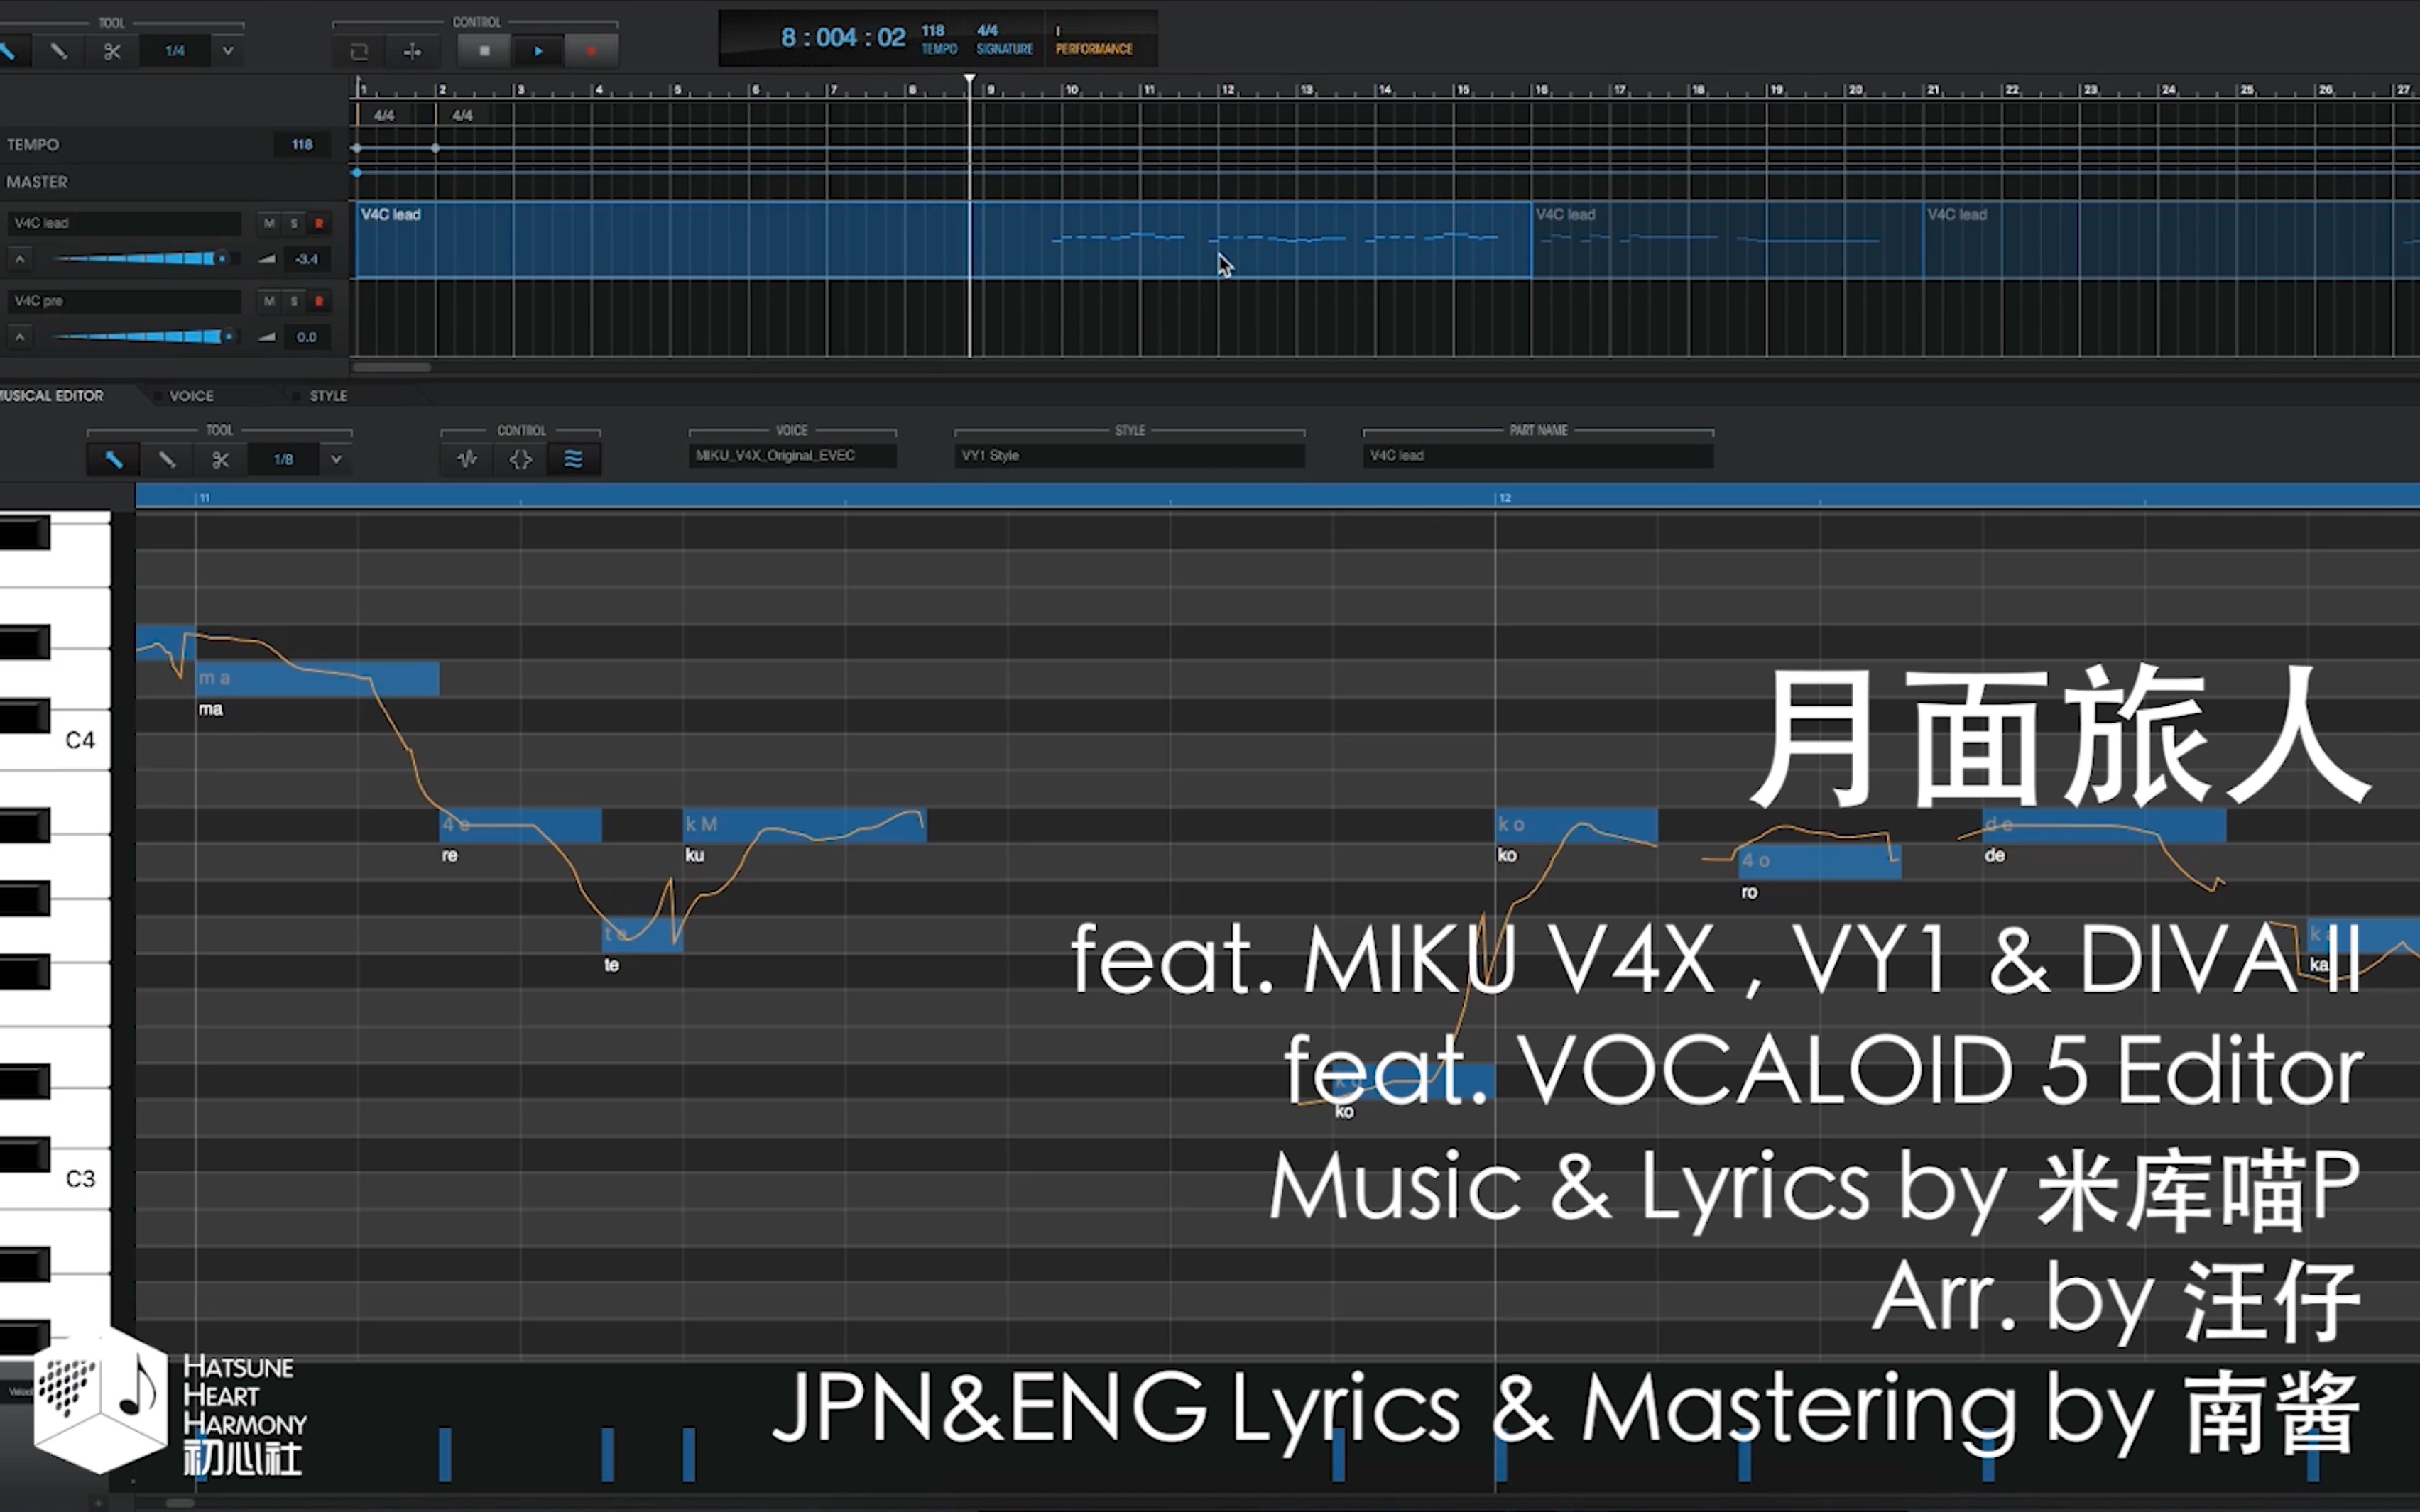Click the C3 piano key

(80, 1179)
